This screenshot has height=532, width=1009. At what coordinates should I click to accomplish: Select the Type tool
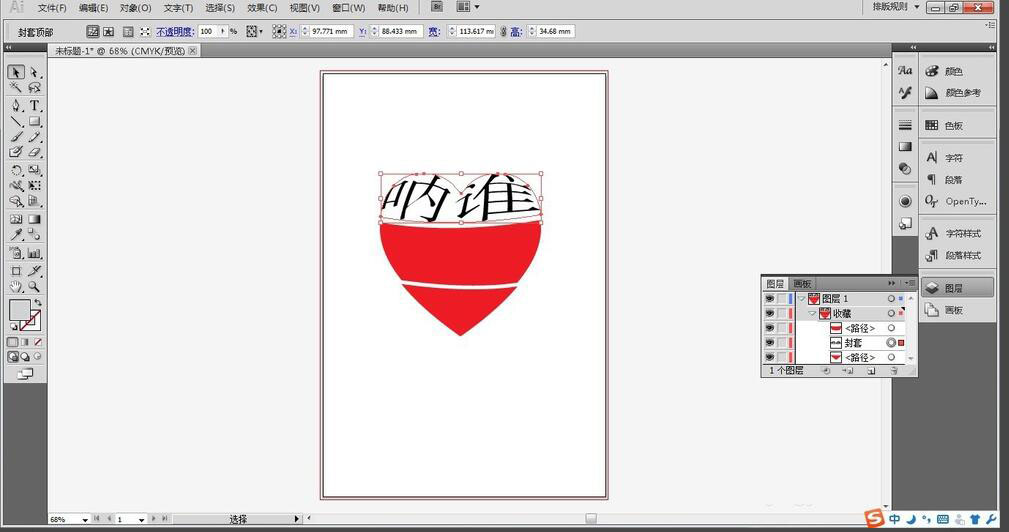[x=34, y=105]
